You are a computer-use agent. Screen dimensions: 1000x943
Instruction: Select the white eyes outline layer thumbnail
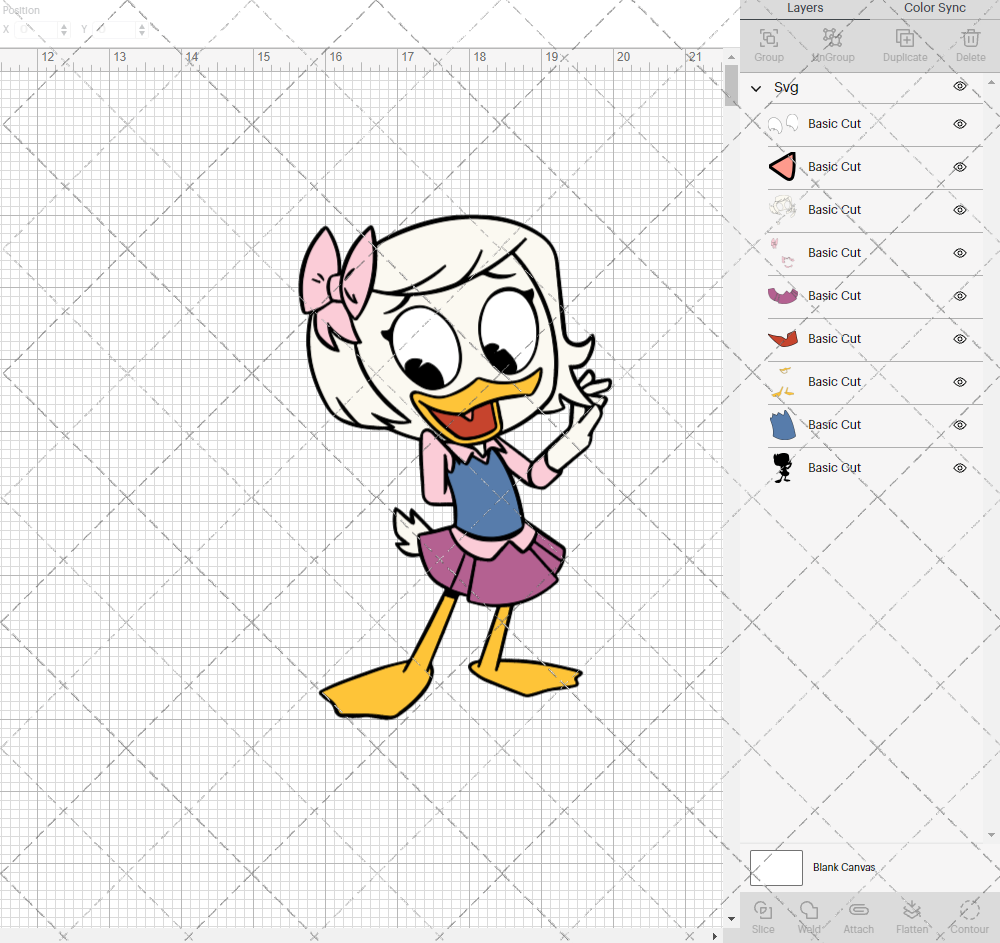(783, 124)
